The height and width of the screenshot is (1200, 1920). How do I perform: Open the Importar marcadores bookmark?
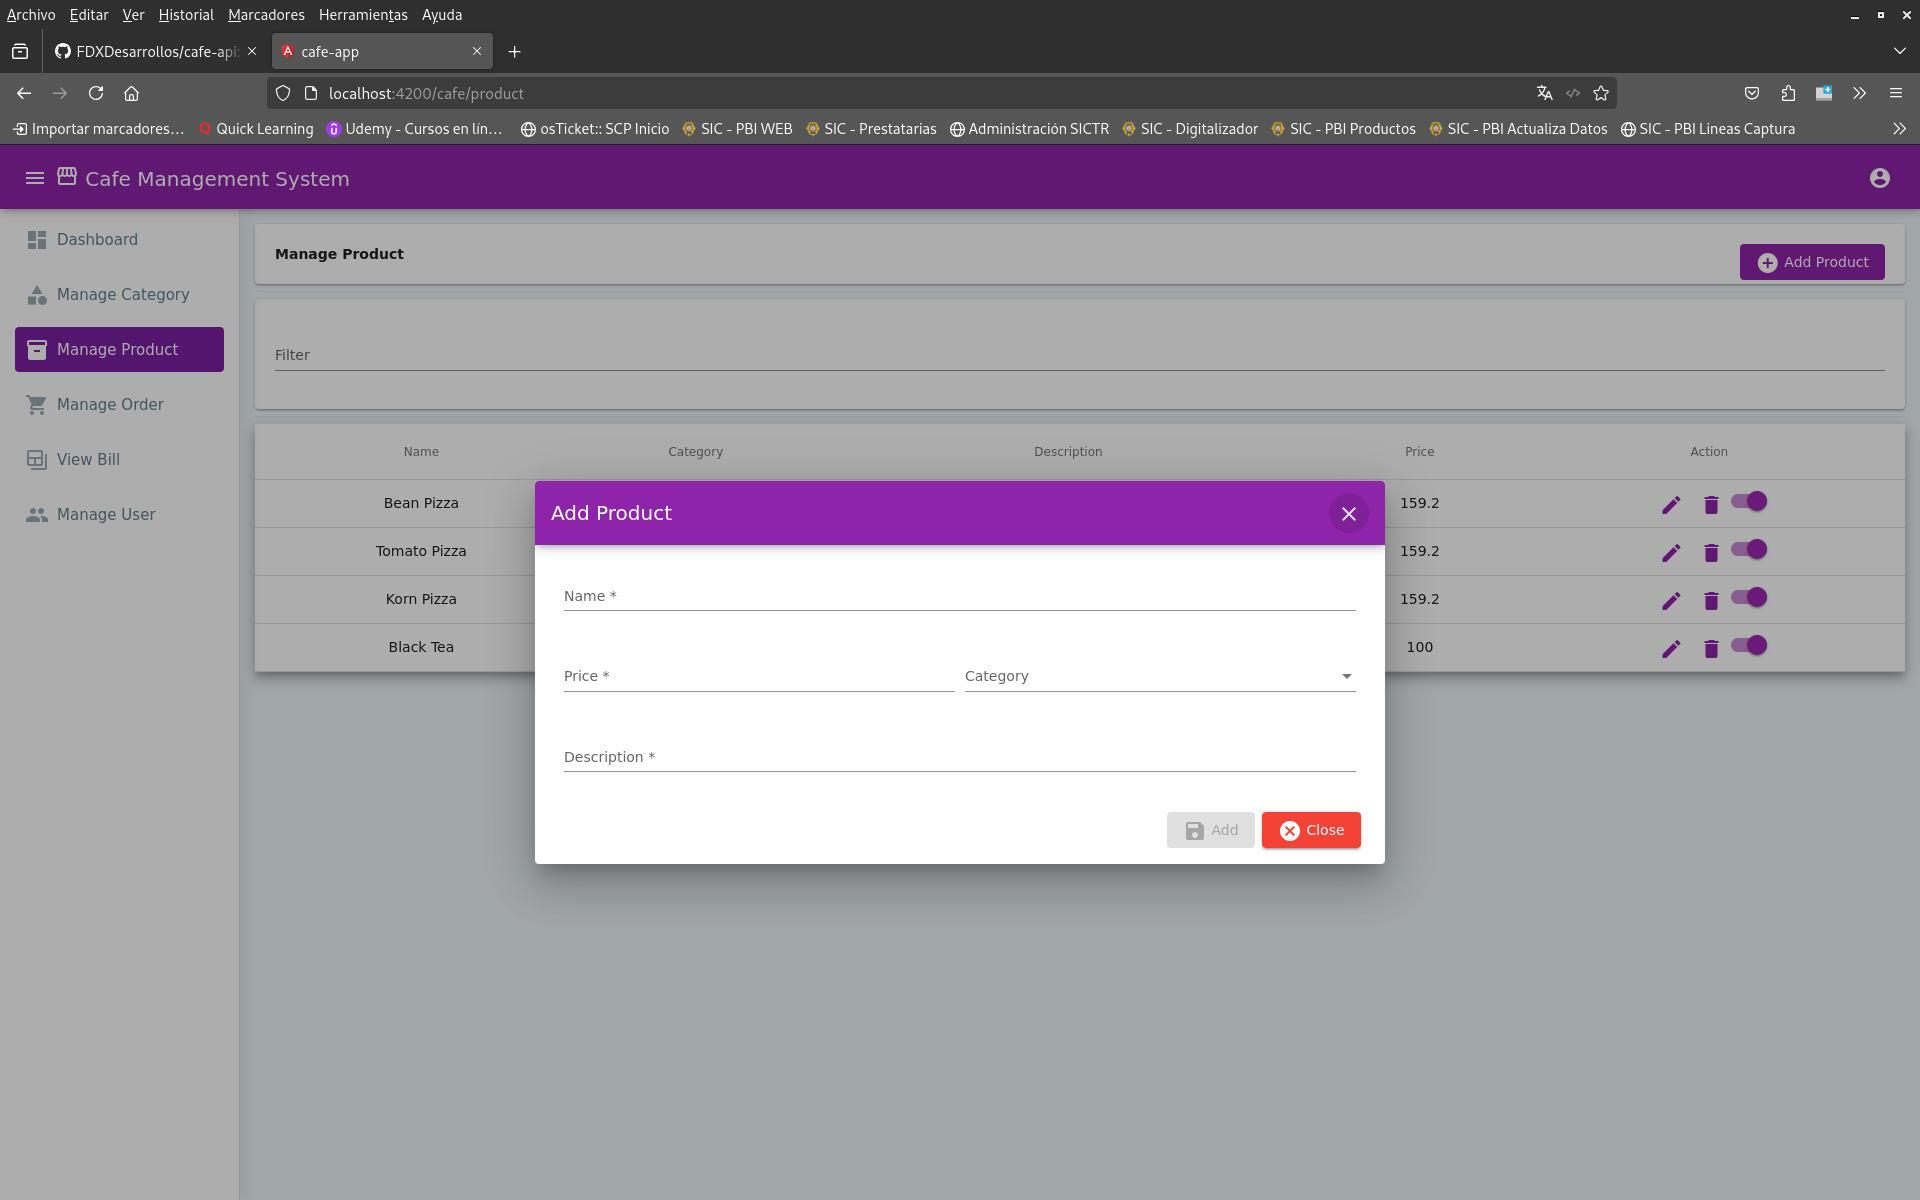coord(98,129)
